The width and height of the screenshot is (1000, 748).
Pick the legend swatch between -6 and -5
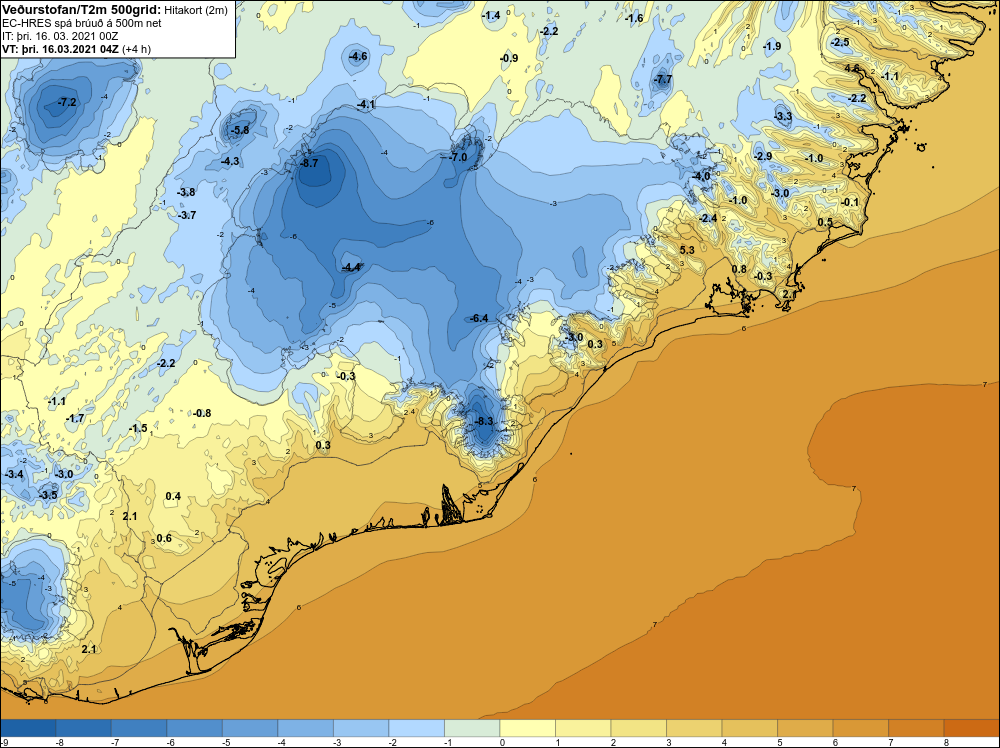[x=195, y=728]
